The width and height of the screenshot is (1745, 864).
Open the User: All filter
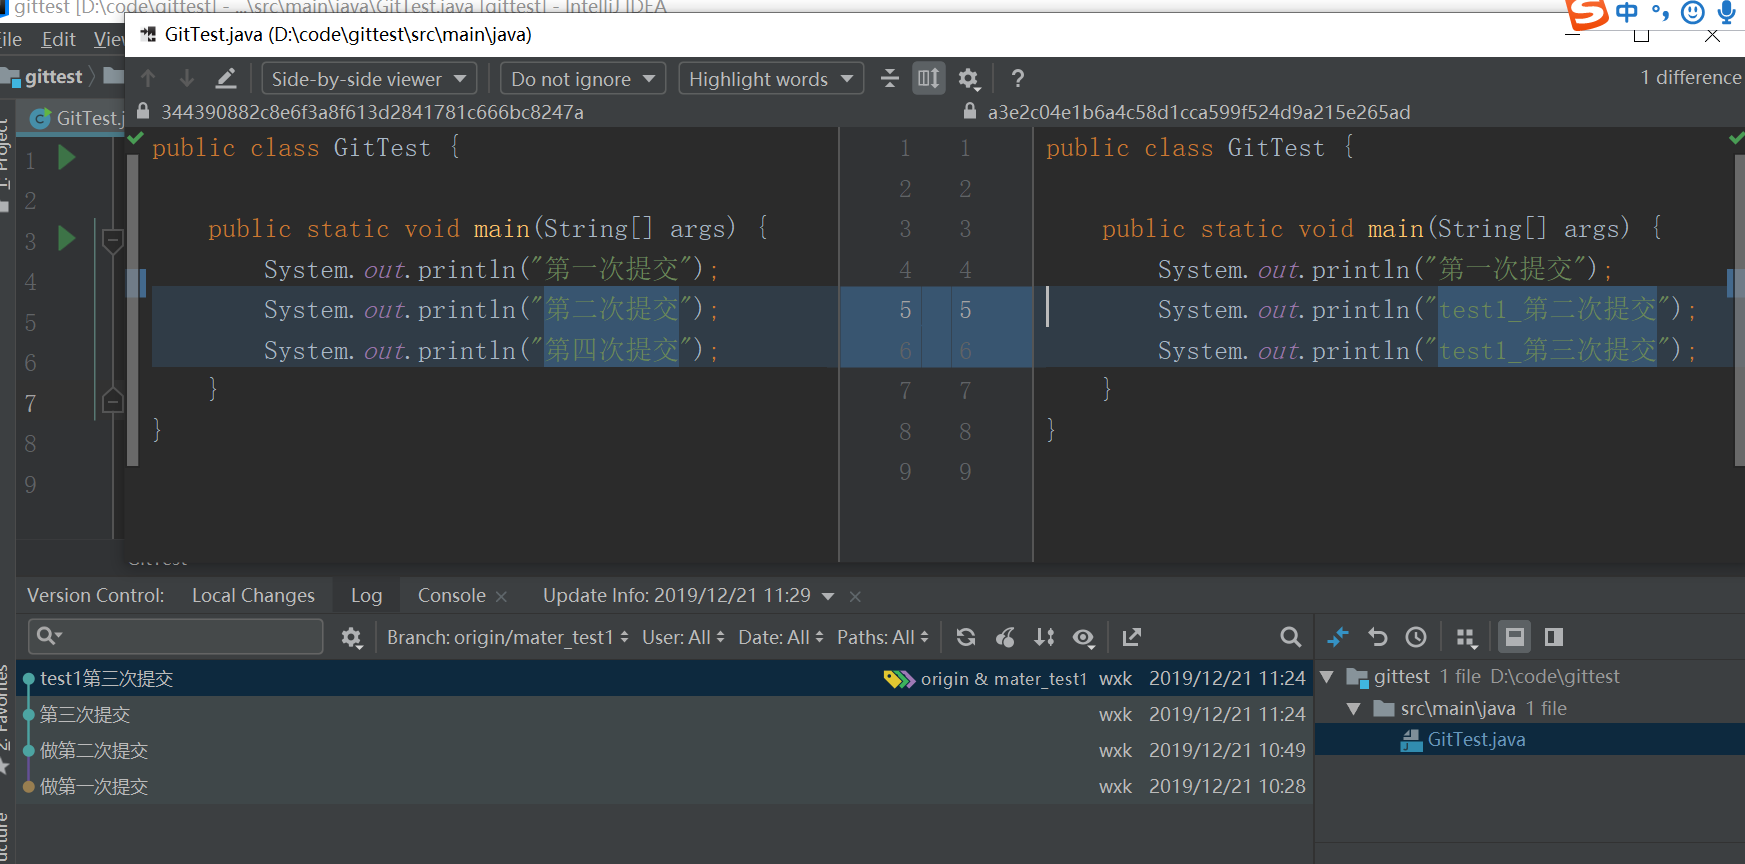683,637
